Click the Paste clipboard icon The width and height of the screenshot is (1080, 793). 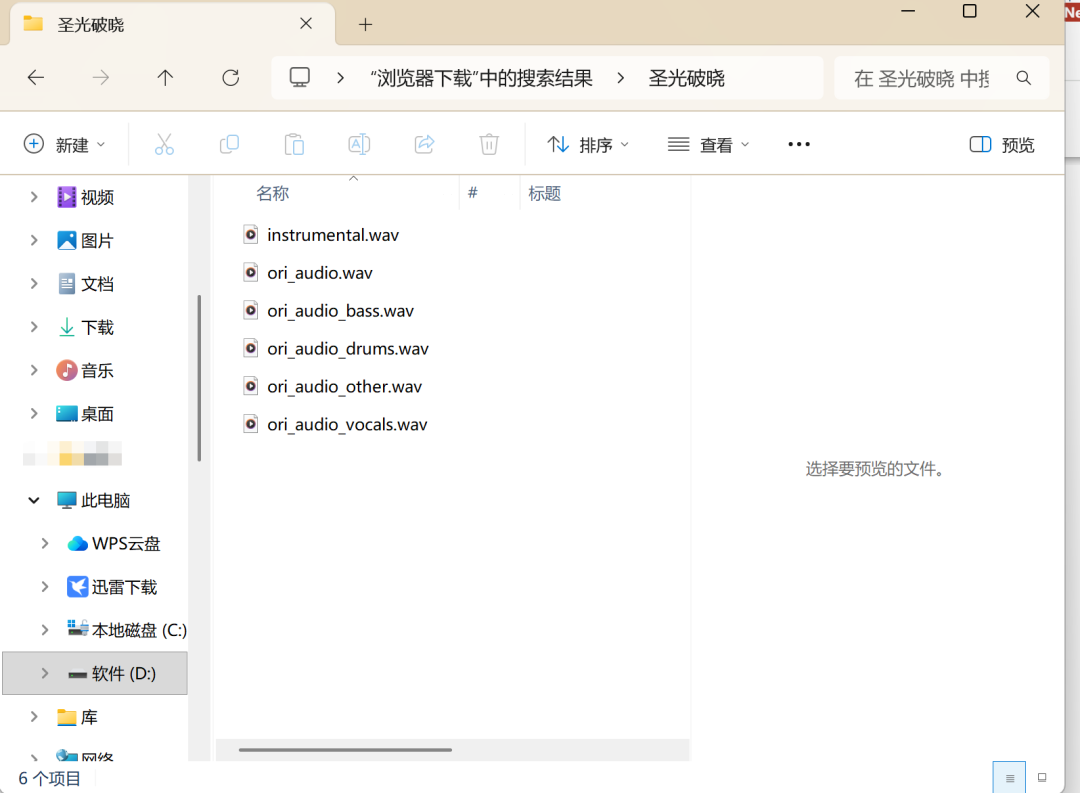[x=294, y=145]
